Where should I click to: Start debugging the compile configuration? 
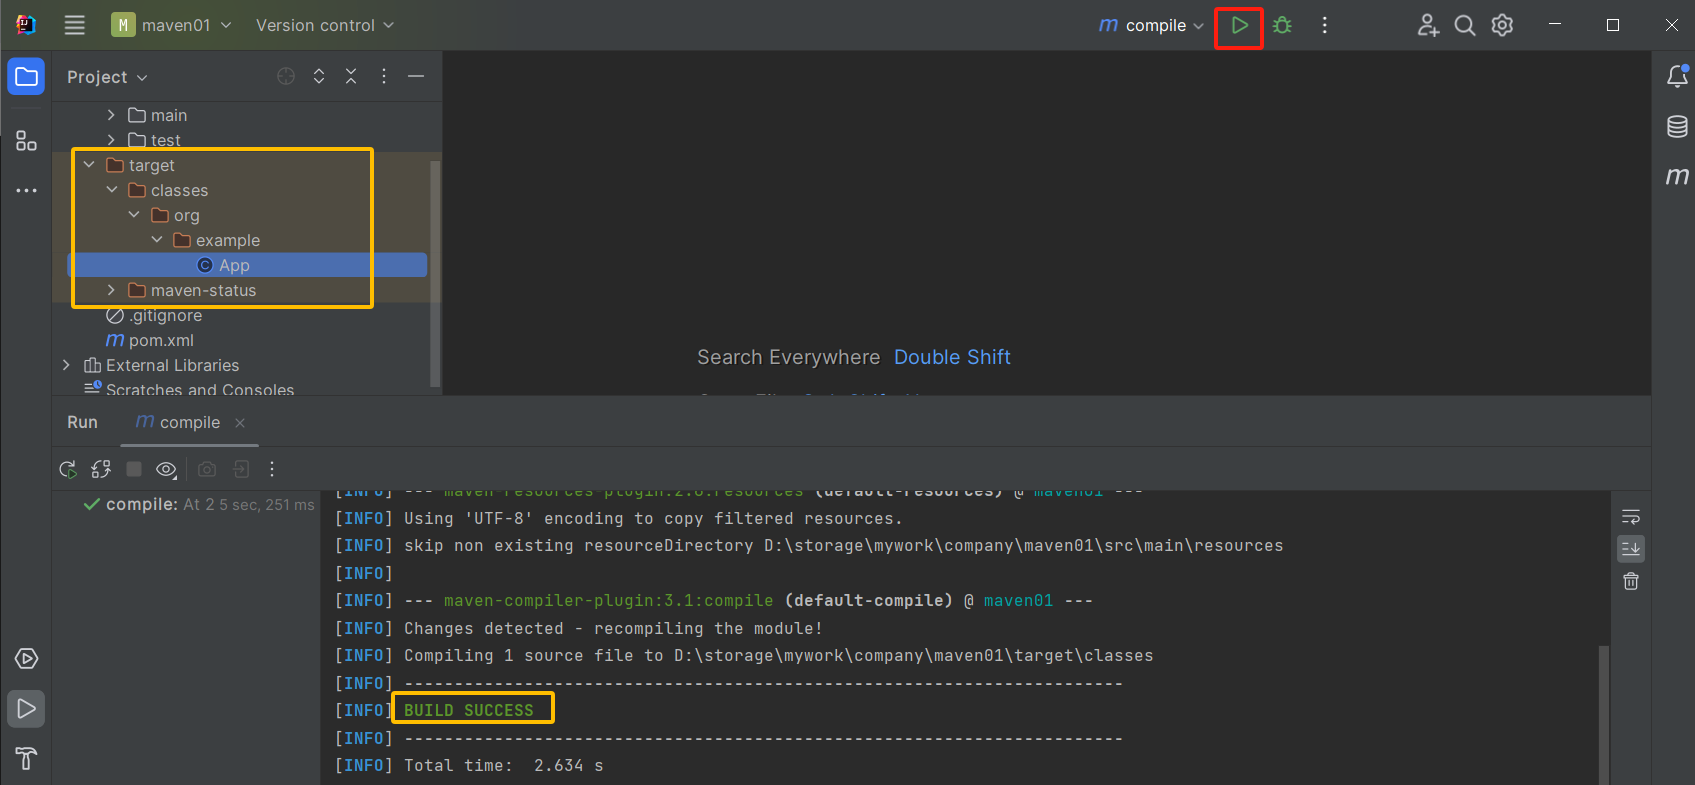click(1282, 25)
